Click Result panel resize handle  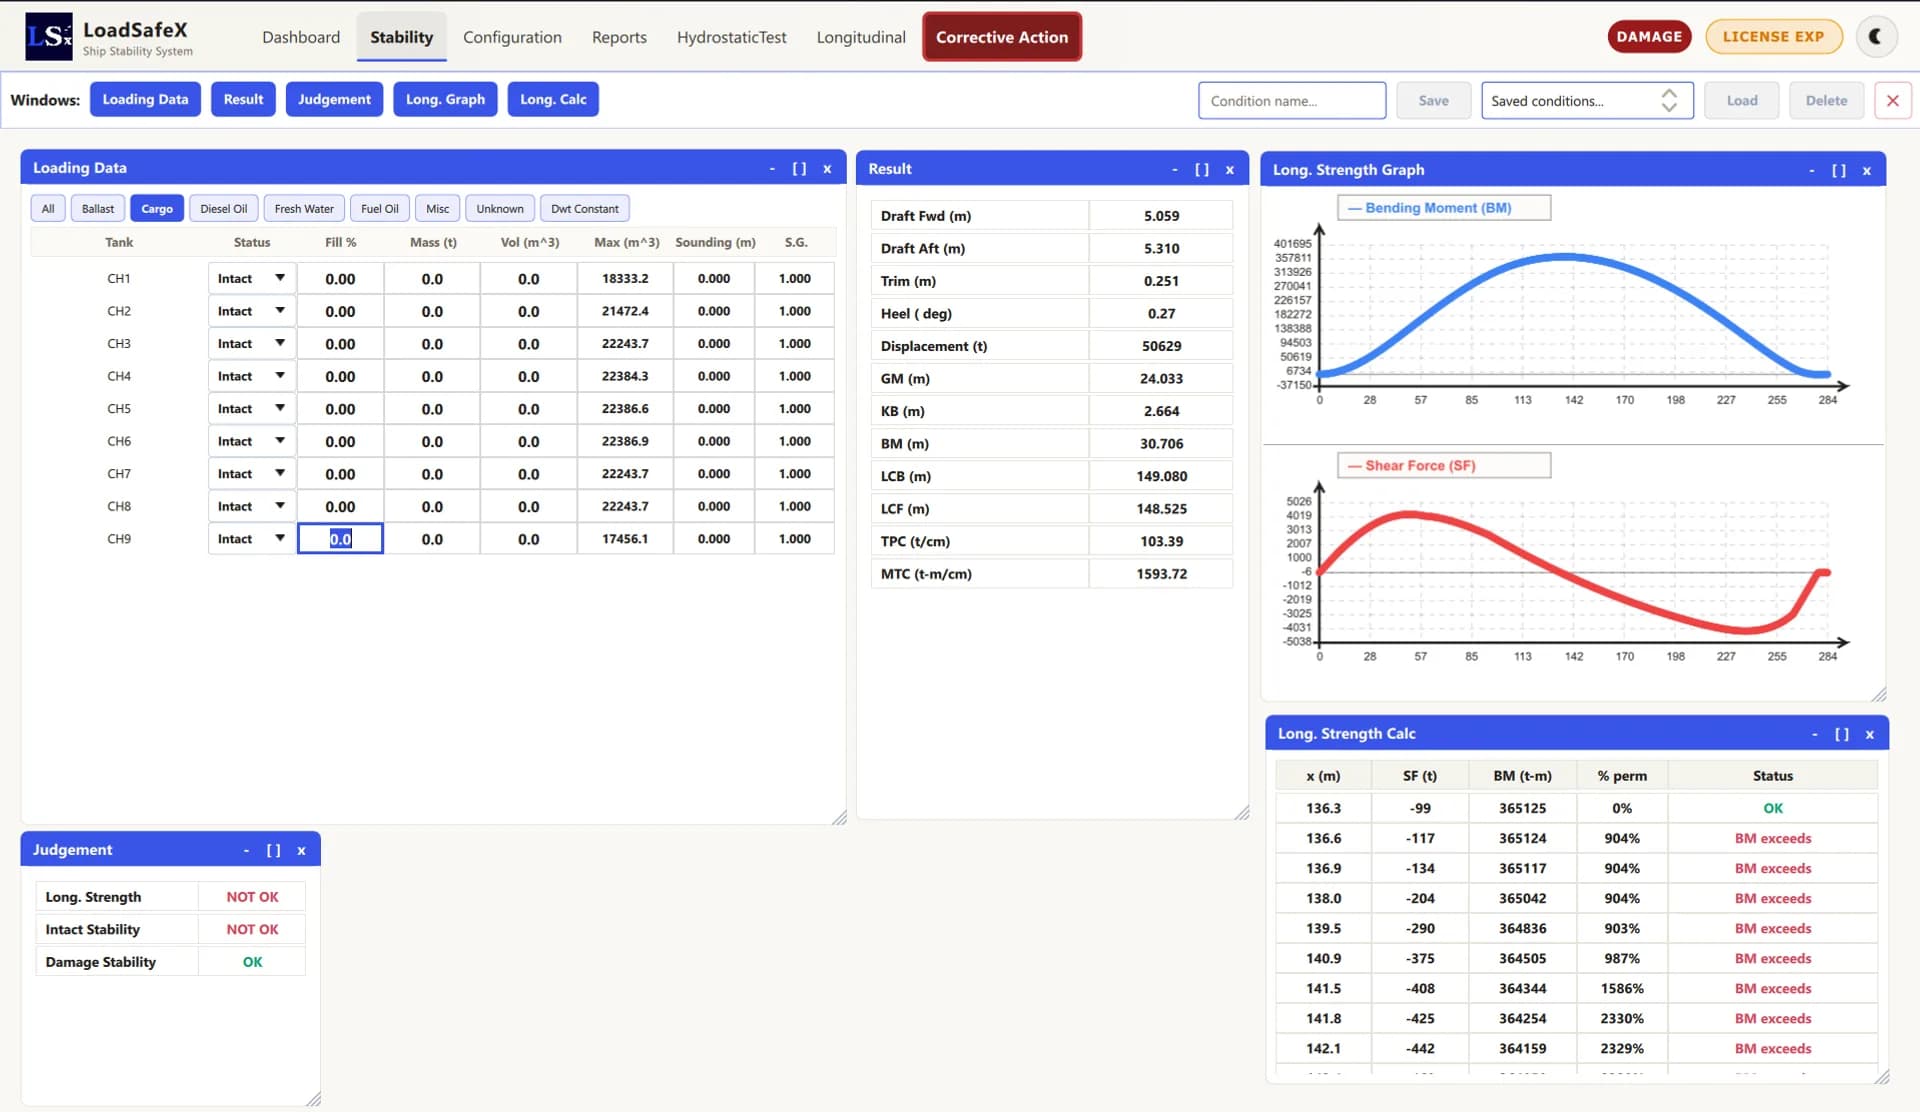(1242, 812)
